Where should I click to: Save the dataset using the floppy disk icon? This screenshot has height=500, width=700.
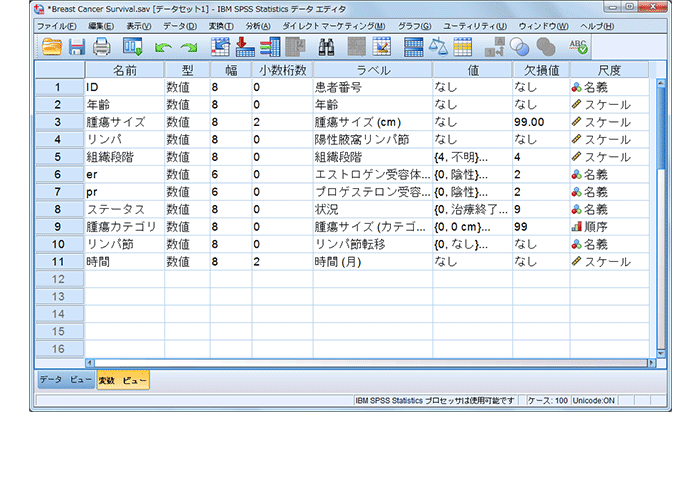(x=77, y=47)
